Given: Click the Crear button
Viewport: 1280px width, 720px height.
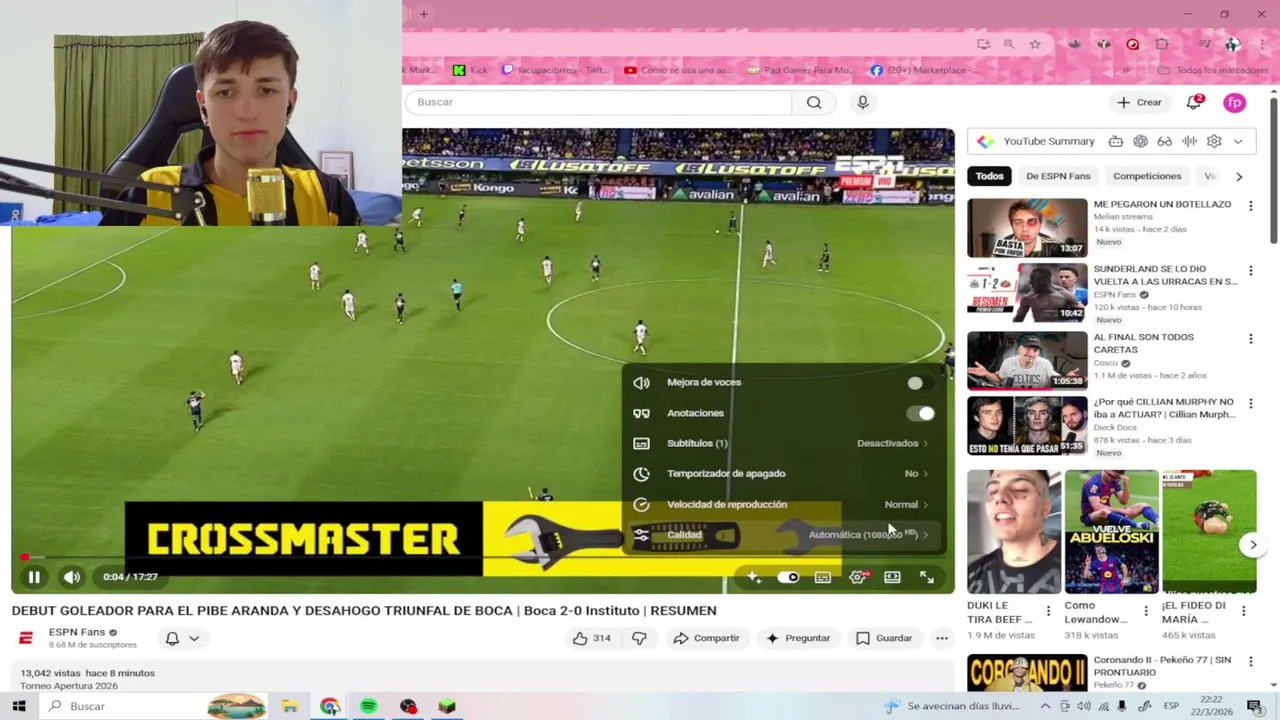Looking at the screenshot, I should [1139, 102].
